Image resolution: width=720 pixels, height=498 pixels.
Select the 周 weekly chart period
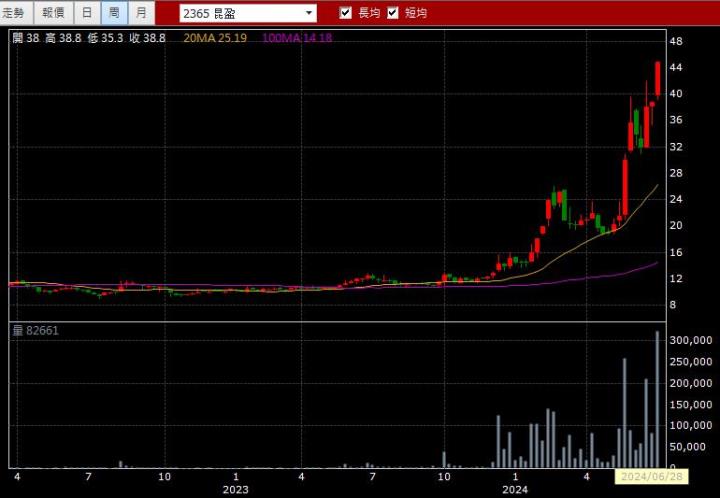(114, 13)
